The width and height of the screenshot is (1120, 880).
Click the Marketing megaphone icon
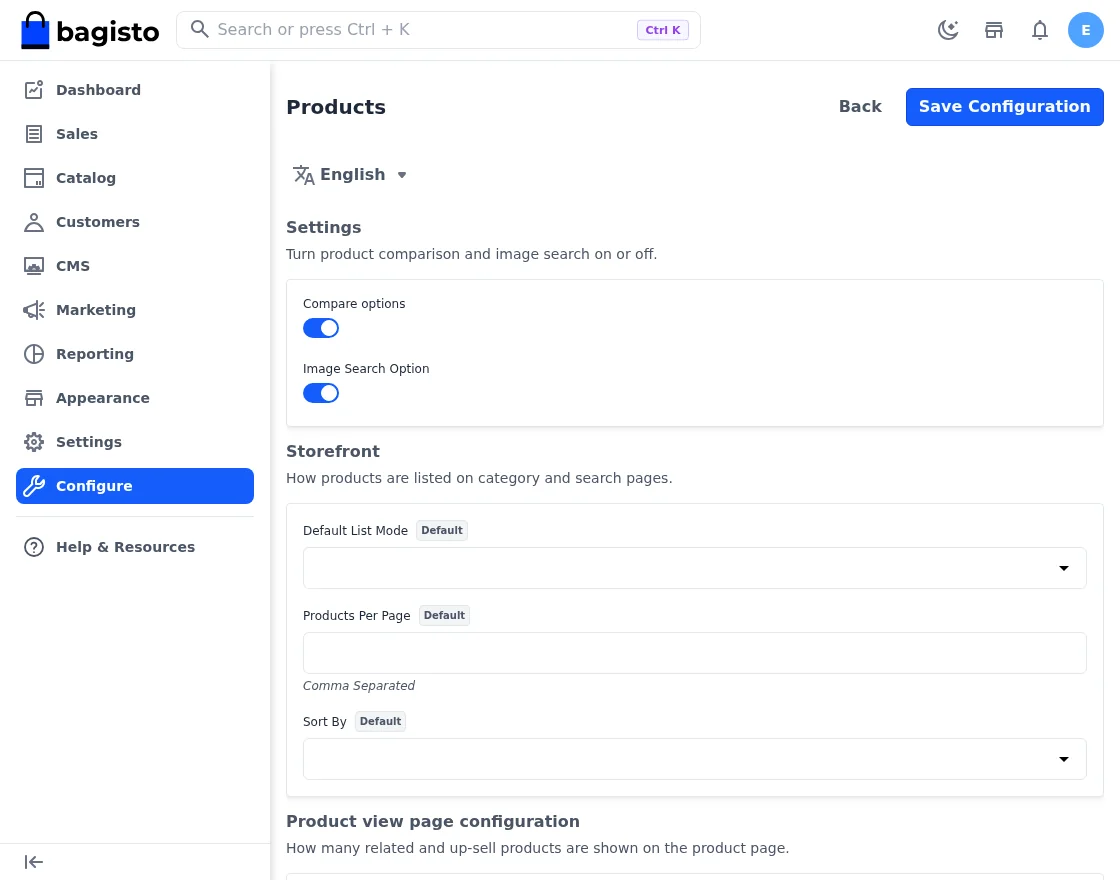pos(34,310)
